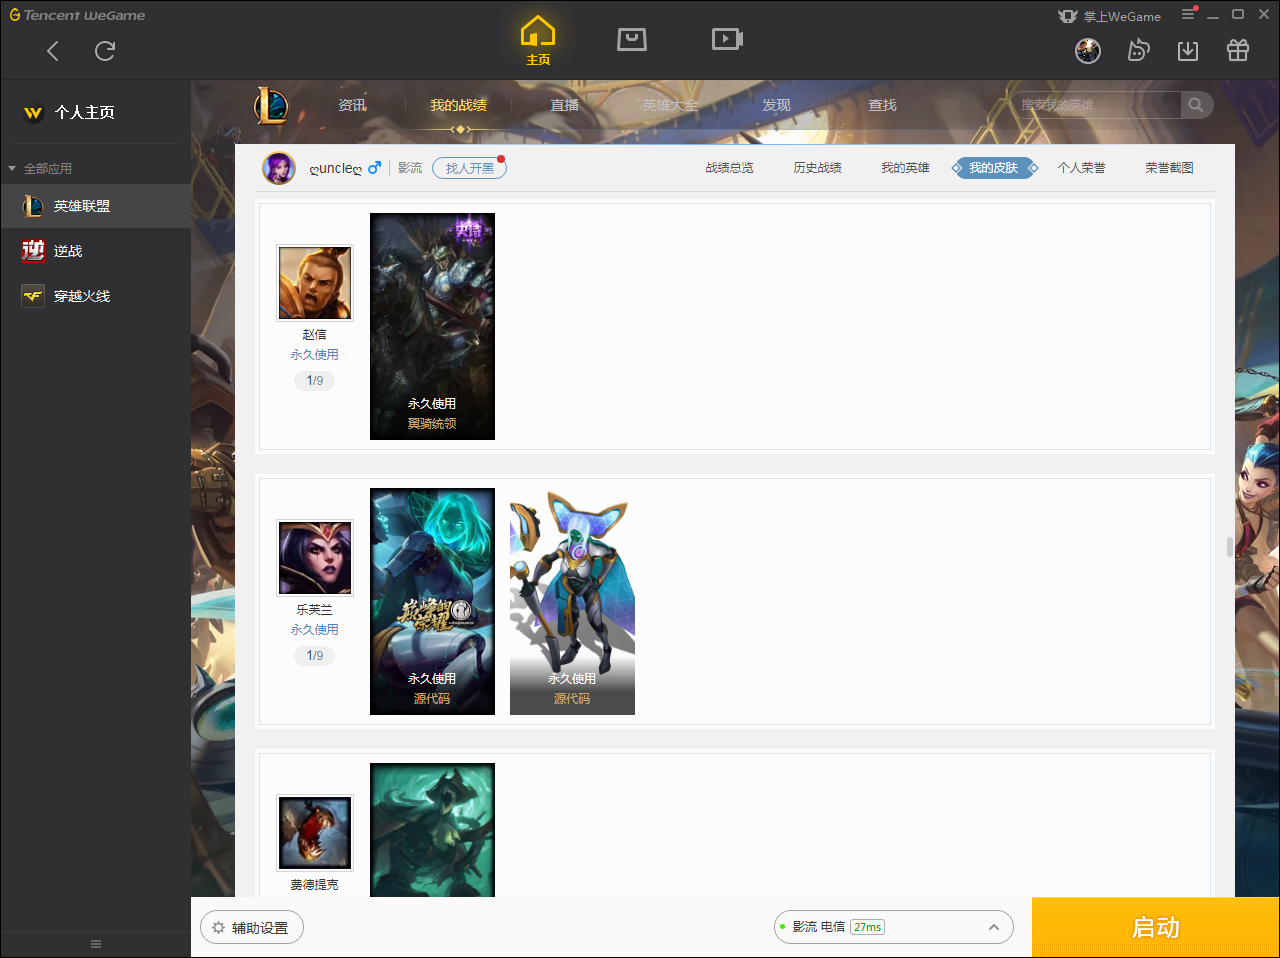Click the yellow 启动 launch button

tap(1156, 927)
